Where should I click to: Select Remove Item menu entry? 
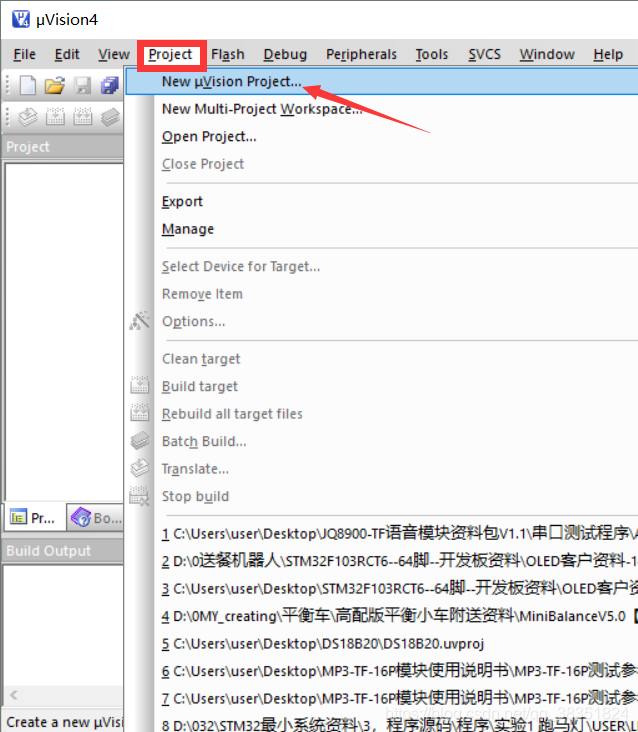pyautogui.click(x=382, y=294)
